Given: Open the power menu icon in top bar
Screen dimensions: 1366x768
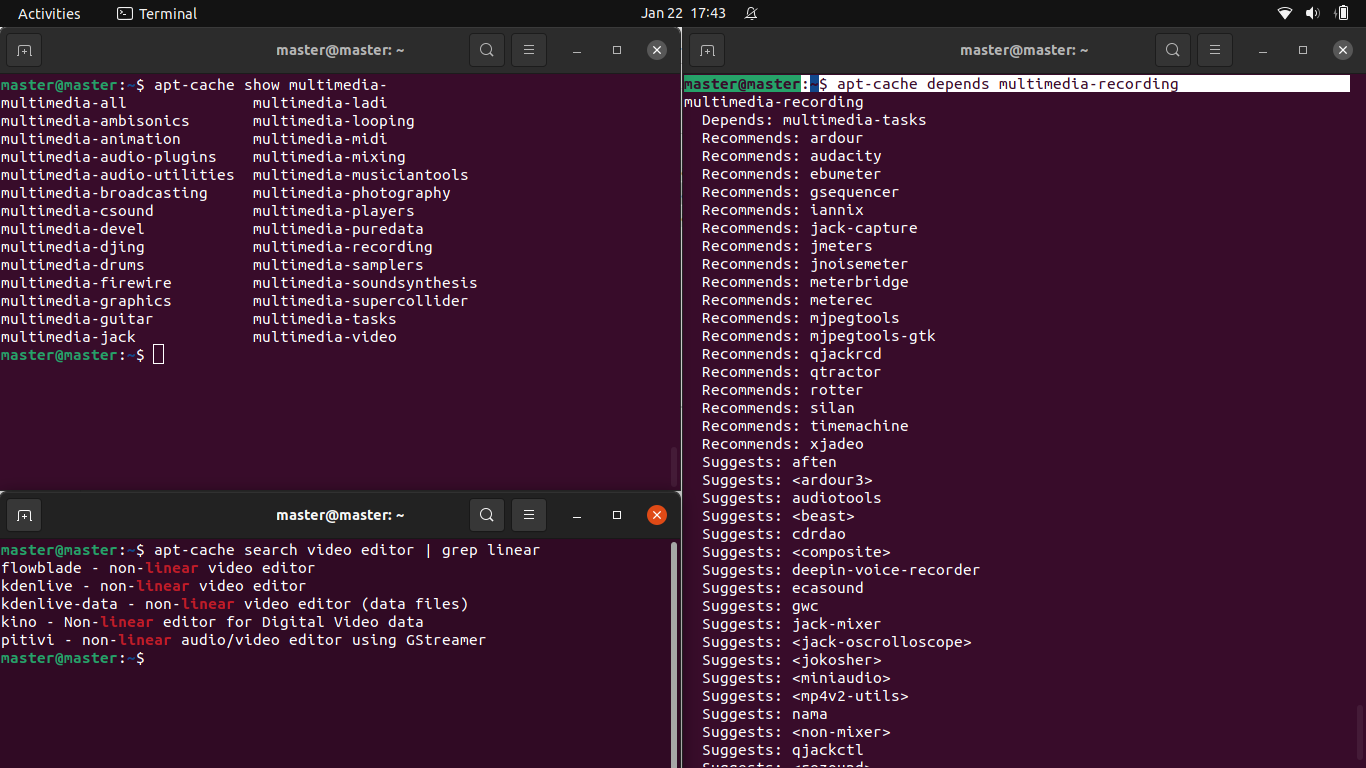Looking at the screenshot, I should point(1342,13).
